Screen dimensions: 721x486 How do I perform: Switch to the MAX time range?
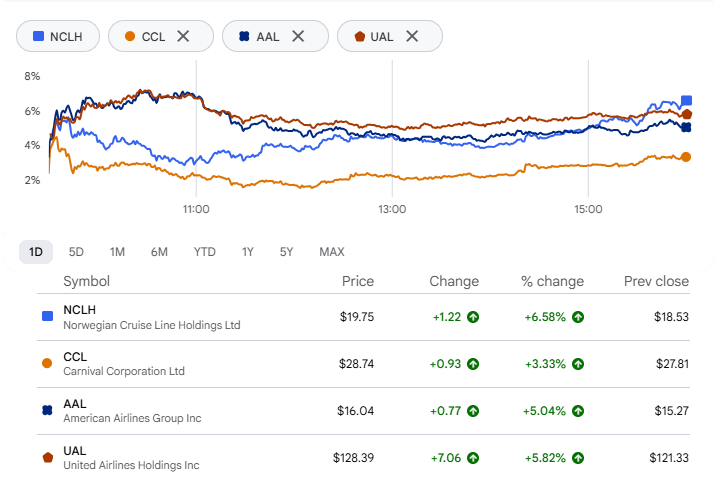point(332,252)
